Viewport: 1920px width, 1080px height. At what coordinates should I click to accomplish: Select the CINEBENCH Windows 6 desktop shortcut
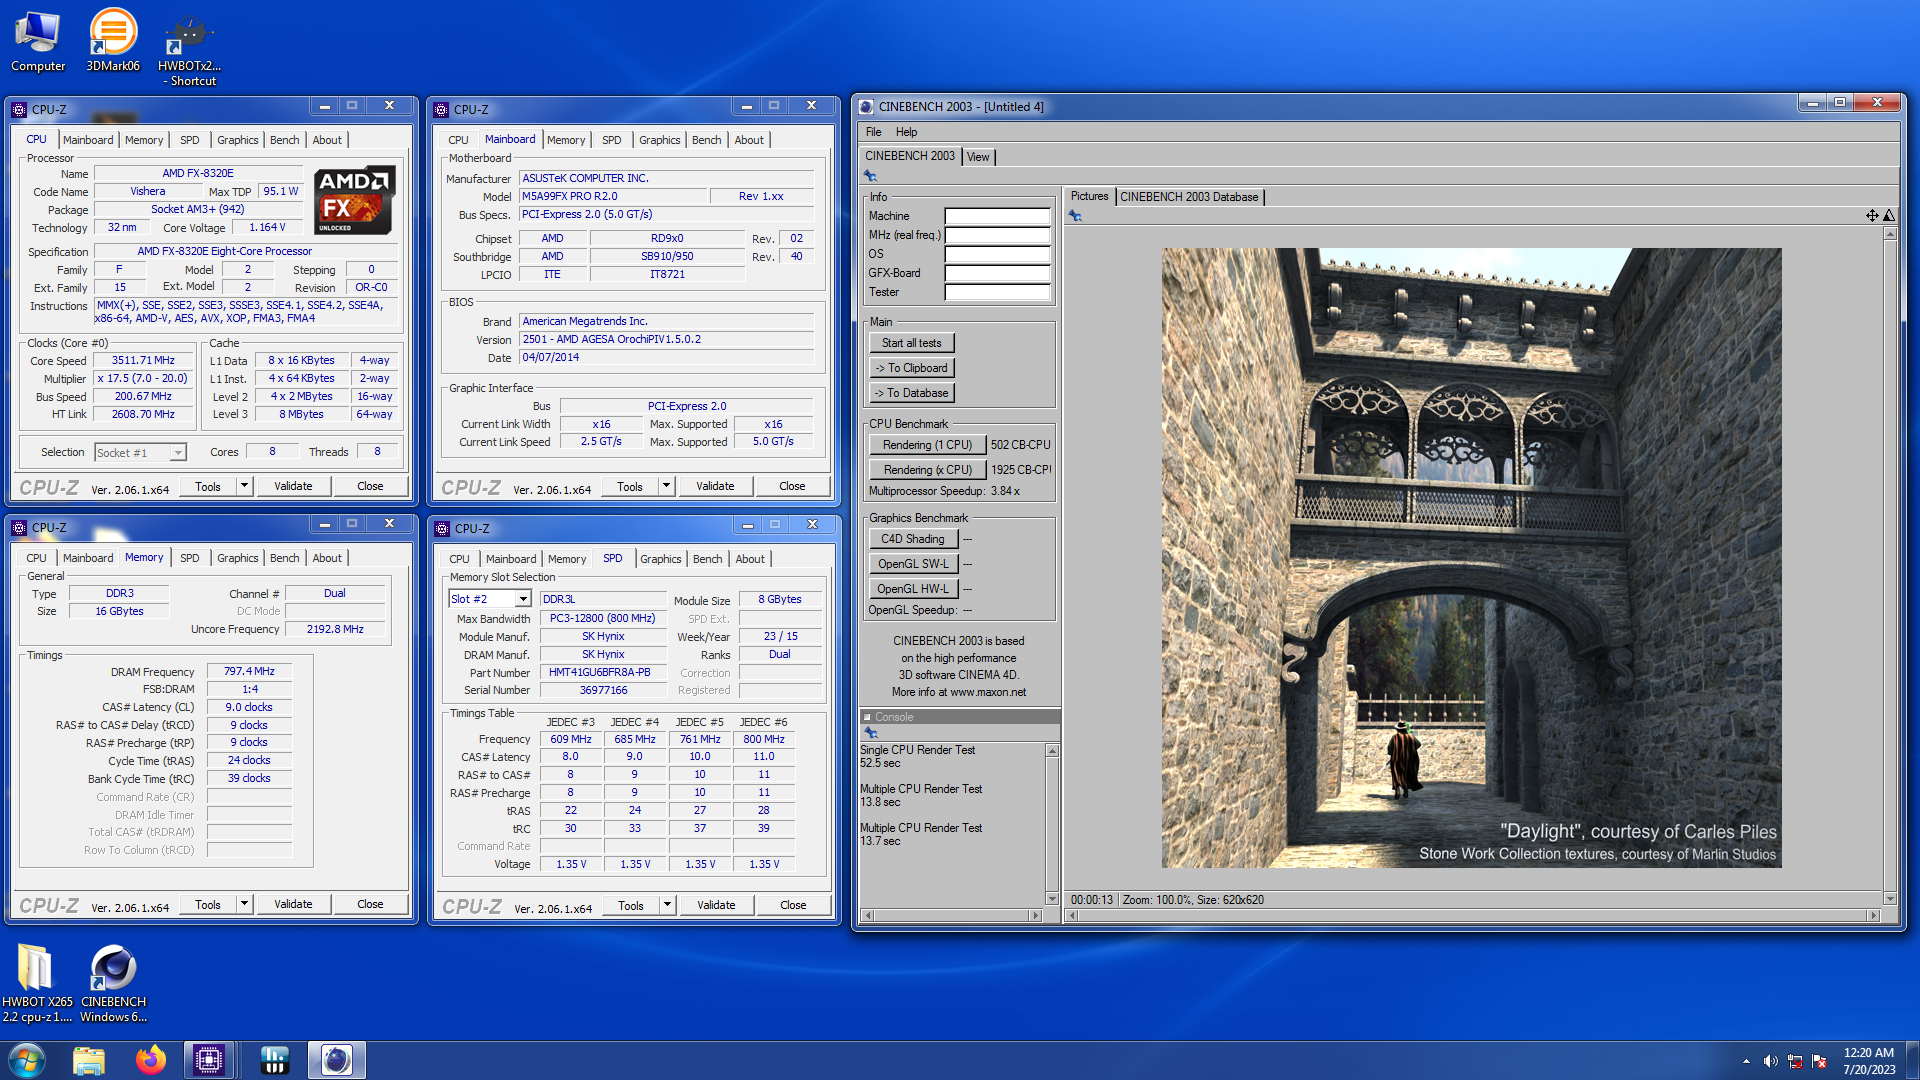[x=113, y=983]
